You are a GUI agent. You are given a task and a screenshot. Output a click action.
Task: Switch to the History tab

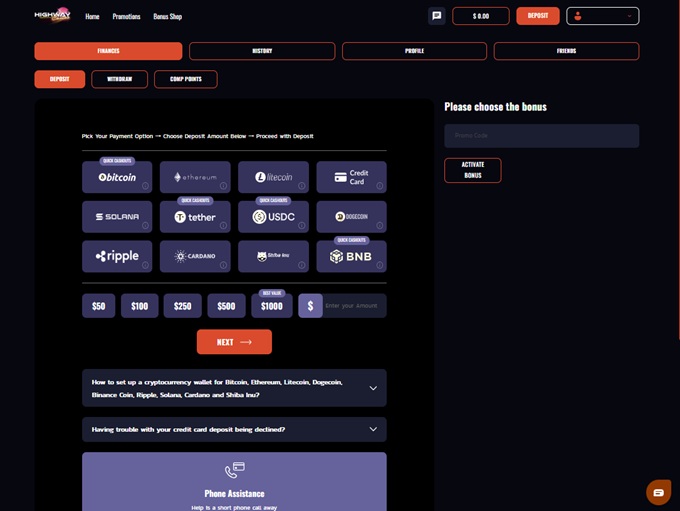[x=262, y=51]
